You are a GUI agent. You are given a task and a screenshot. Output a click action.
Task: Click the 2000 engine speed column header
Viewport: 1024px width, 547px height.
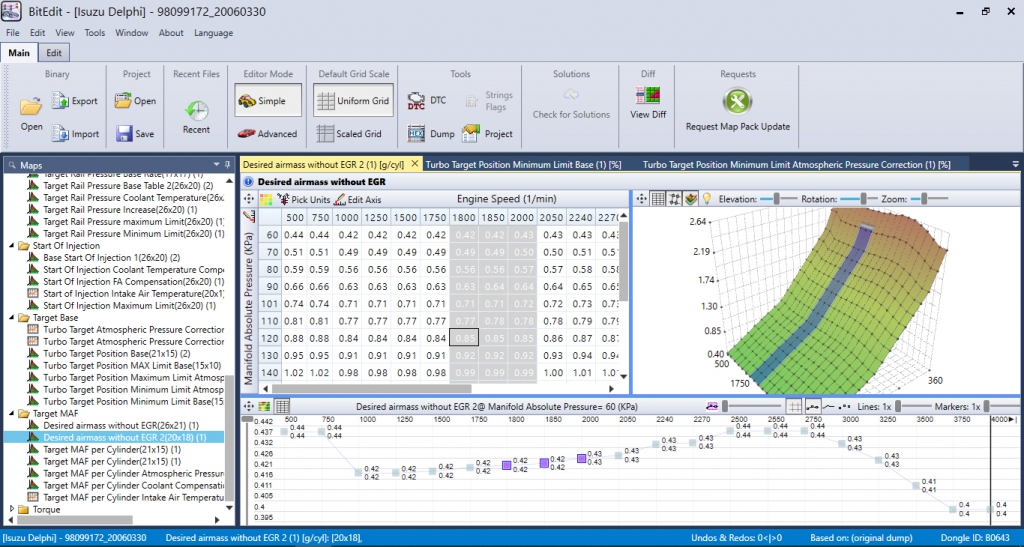[522, 217]
